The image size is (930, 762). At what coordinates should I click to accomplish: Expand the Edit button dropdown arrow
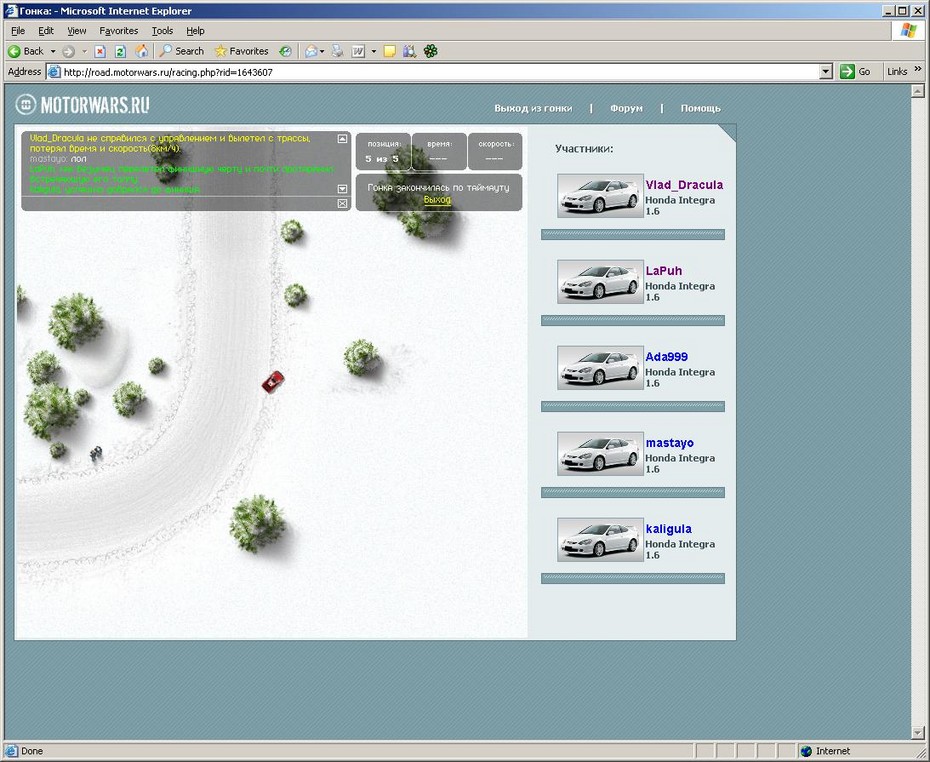click(374, 52)
